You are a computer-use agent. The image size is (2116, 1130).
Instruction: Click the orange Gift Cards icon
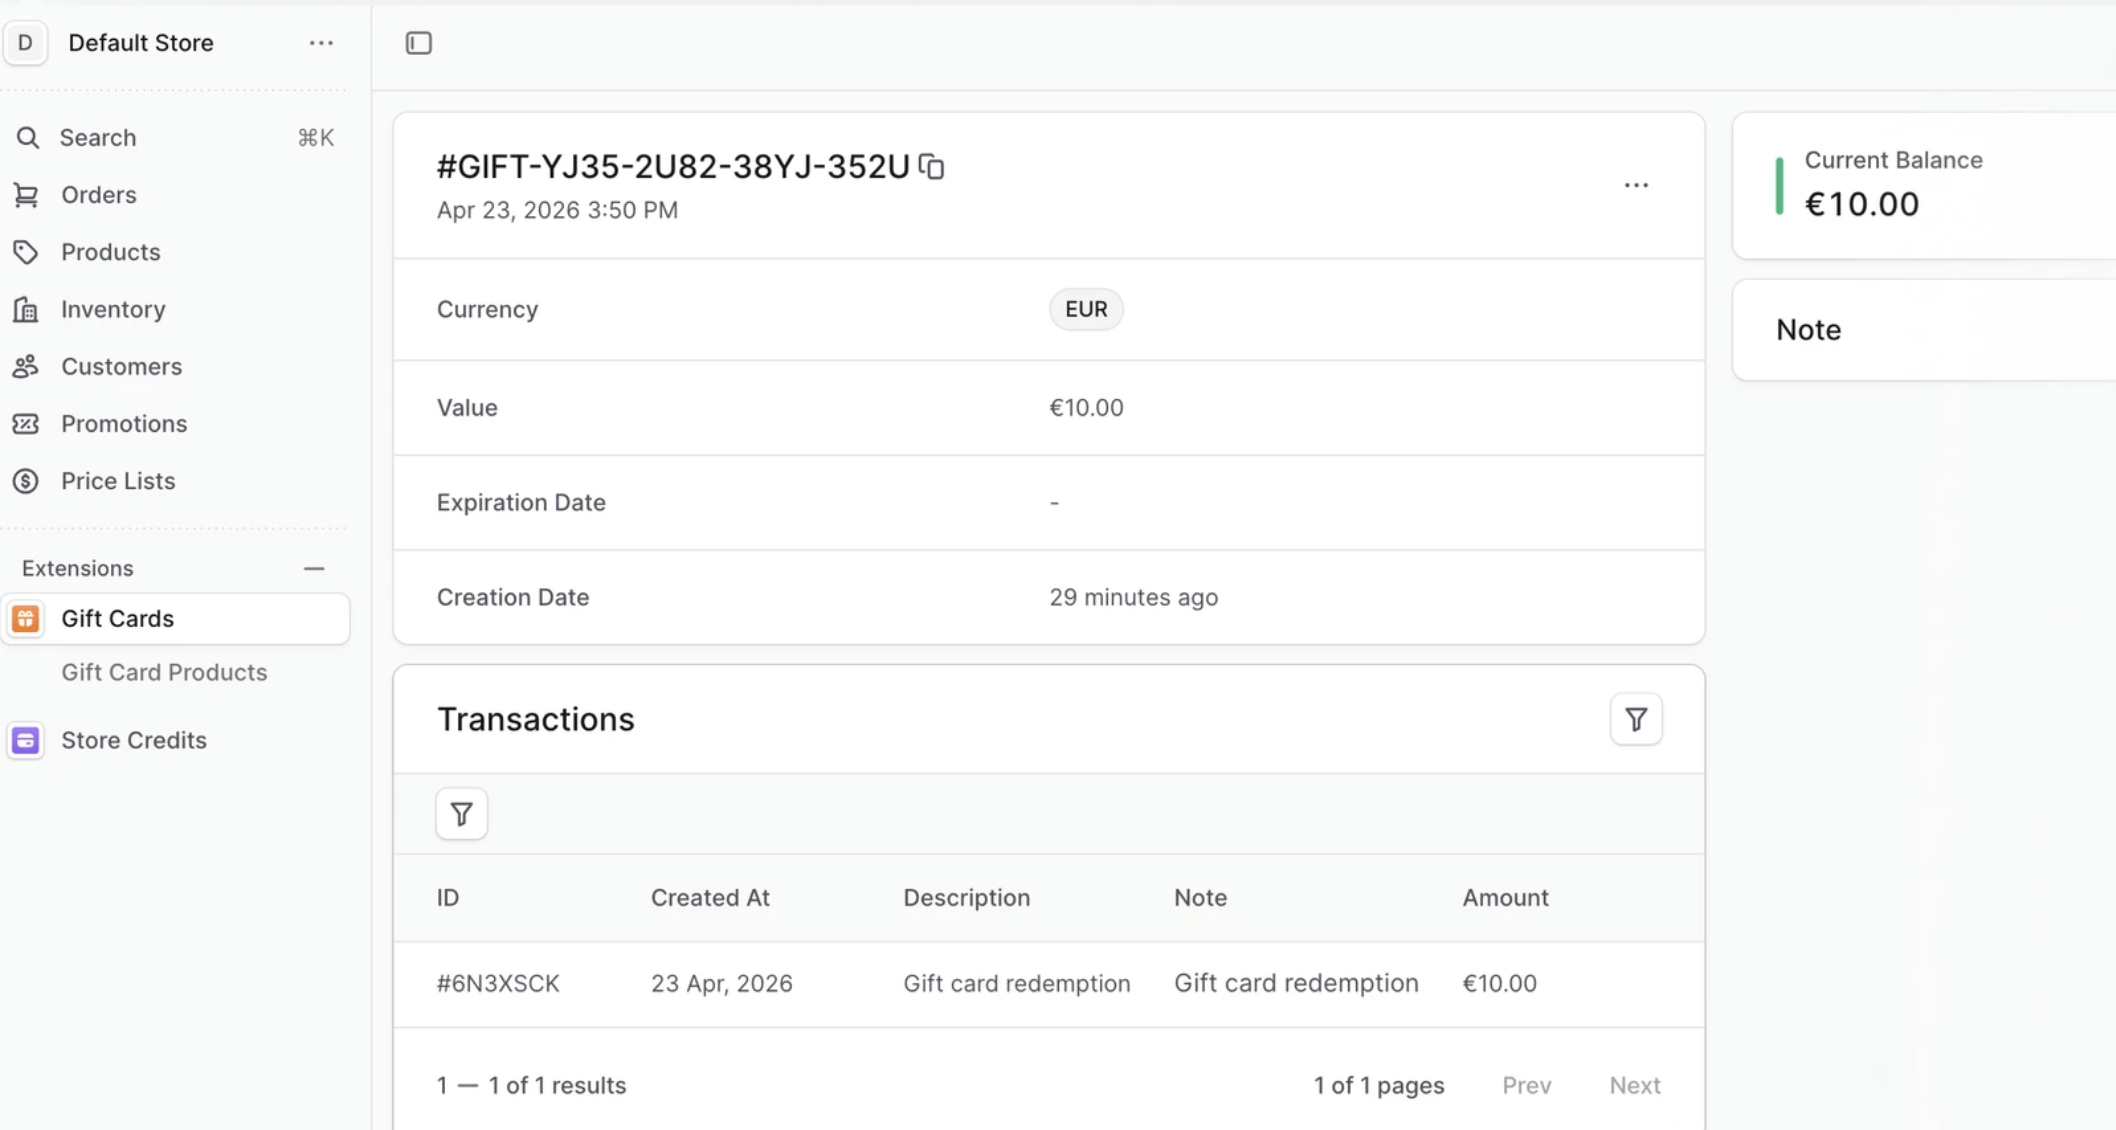(x=26, y=619)
